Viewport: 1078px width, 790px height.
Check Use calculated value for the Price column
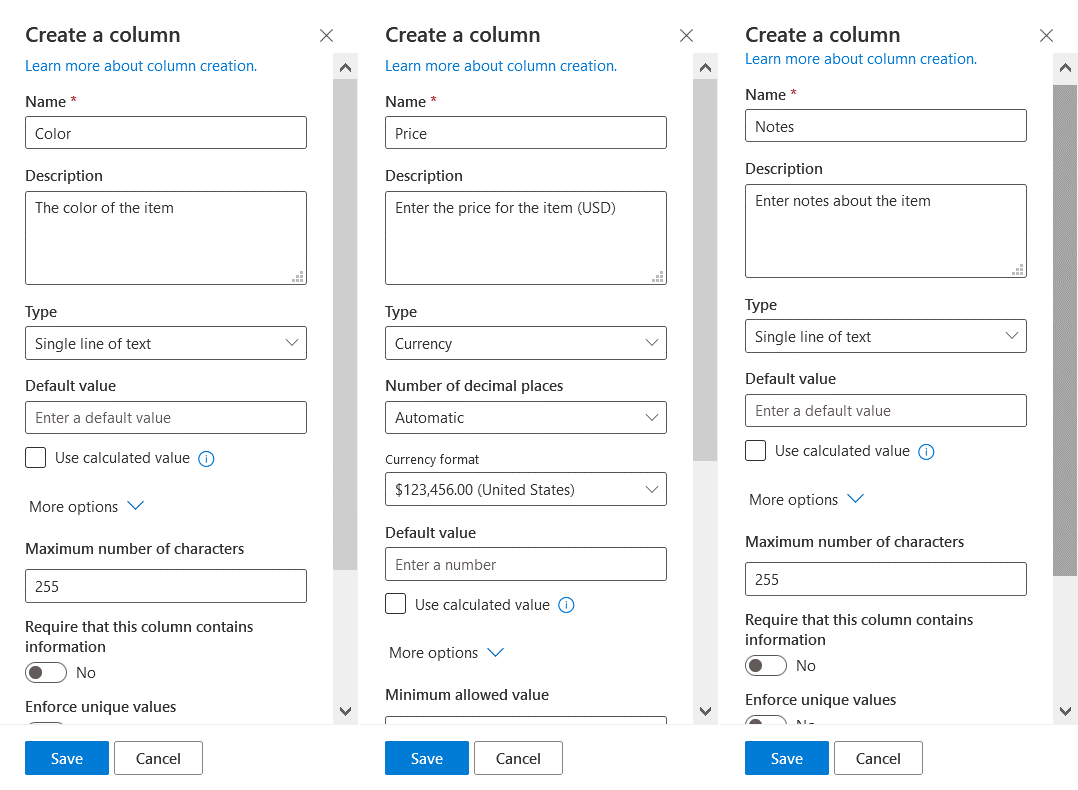(395, 604)
